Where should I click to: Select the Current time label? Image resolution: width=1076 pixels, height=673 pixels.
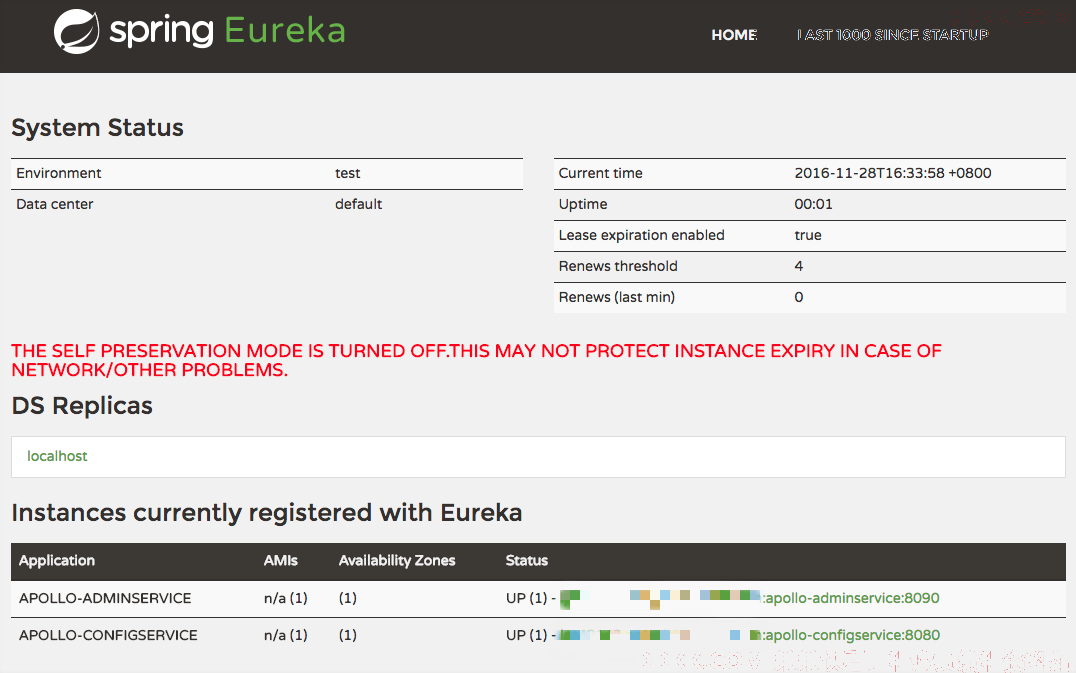pyautogui.click(x=600, y=174)
